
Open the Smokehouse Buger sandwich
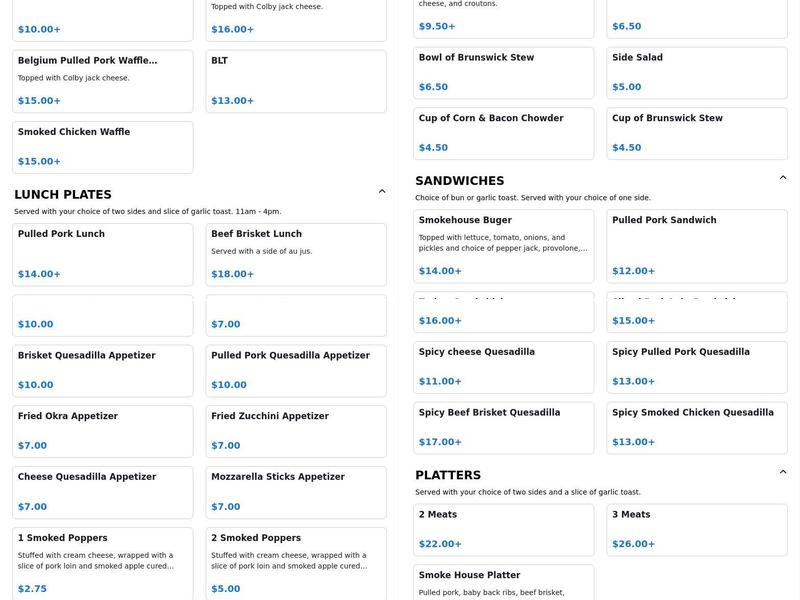503,246
